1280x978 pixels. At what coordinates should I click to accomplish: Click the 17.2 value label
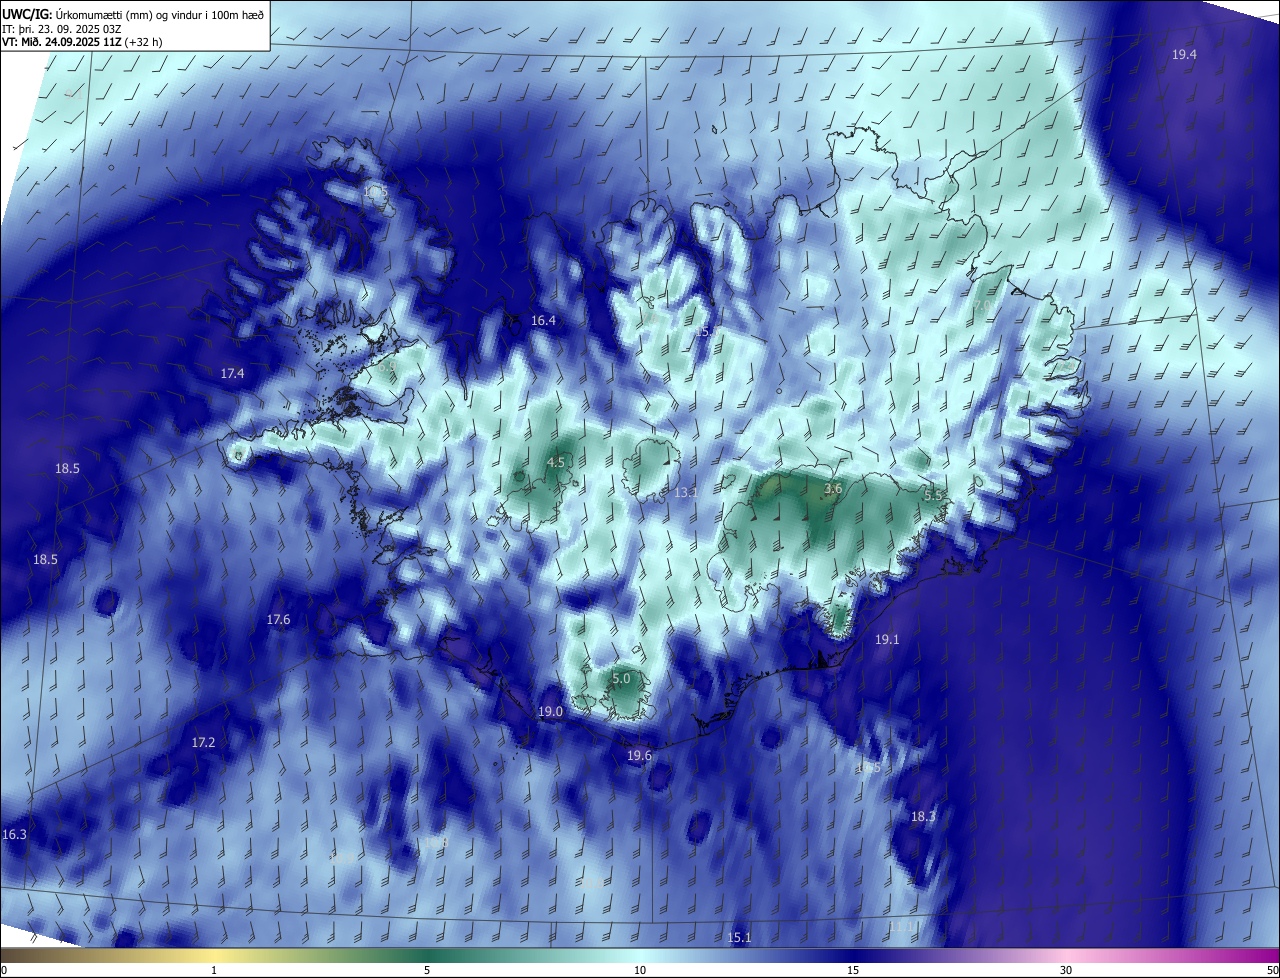click(203, 743)
